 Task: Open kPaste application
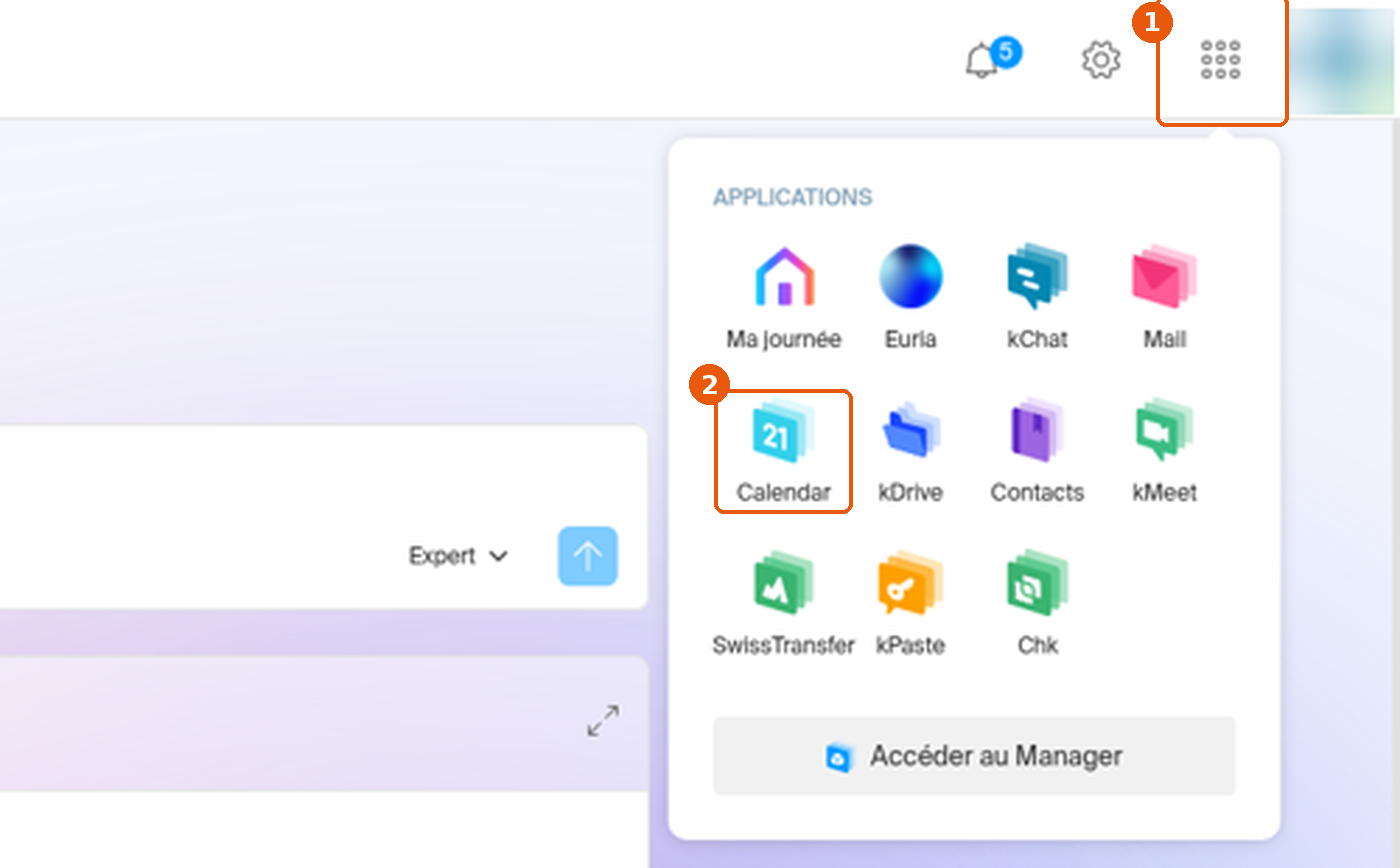tap(910, 604)
